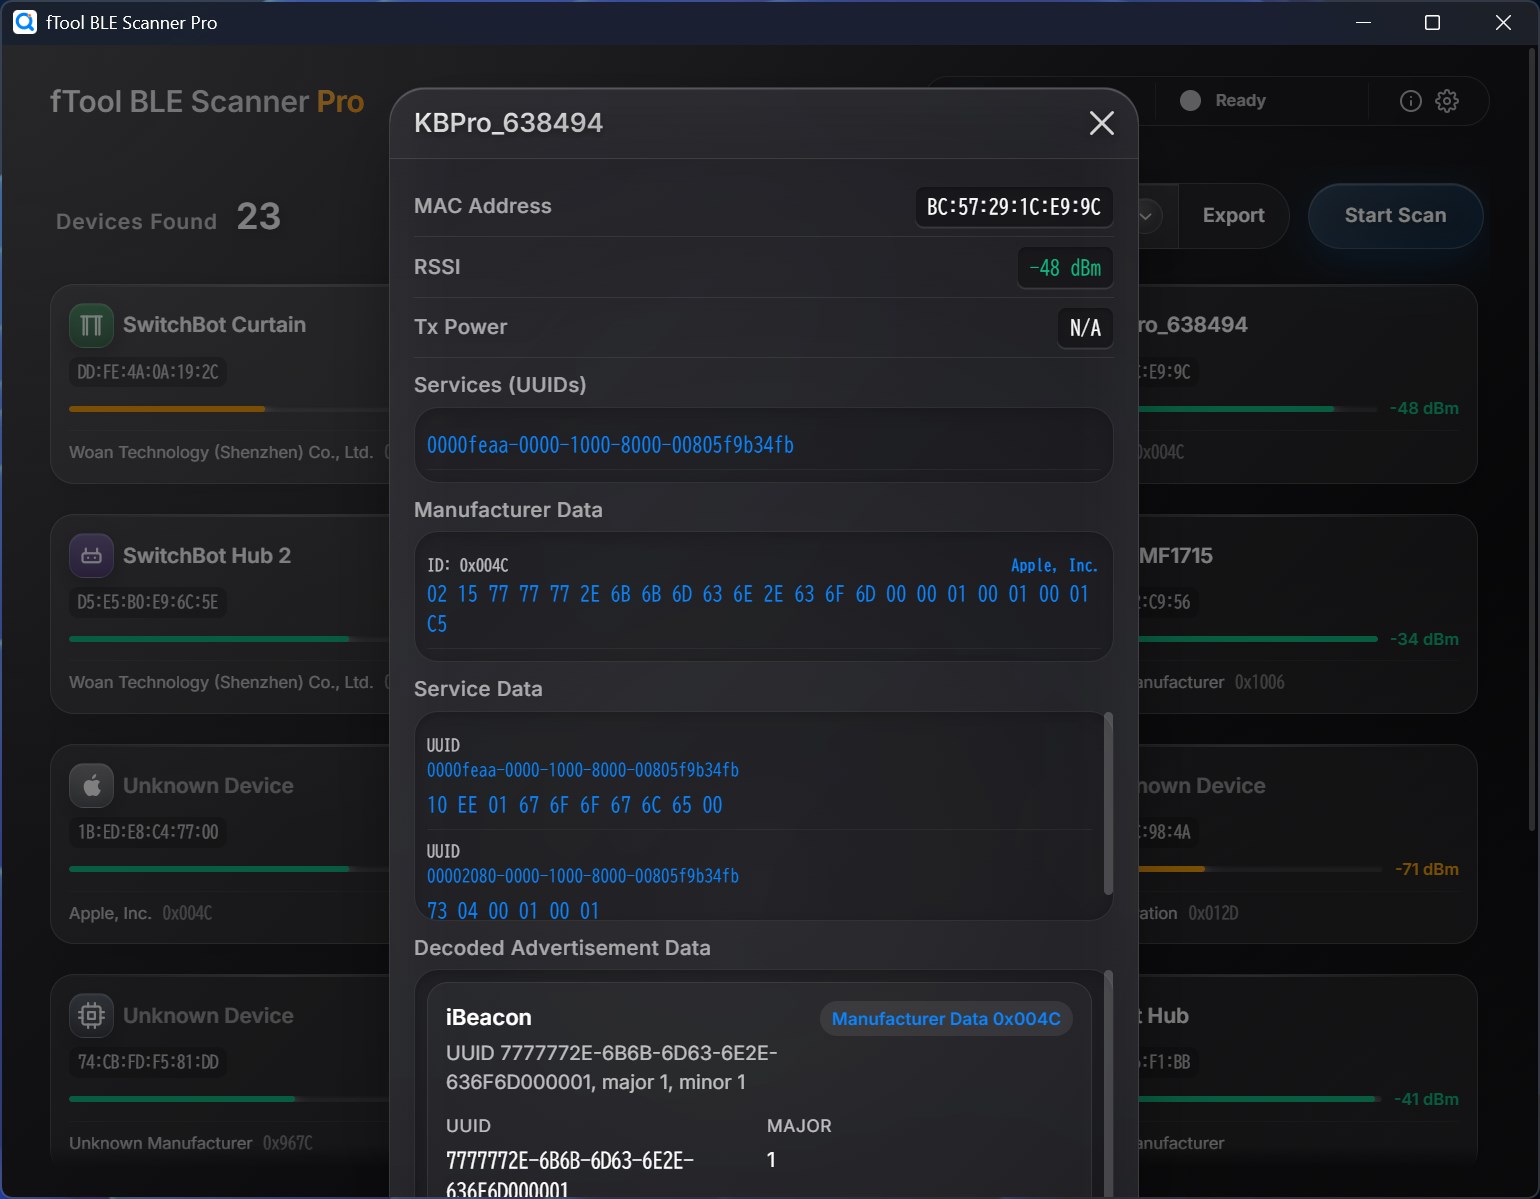Select the MAC address BC:57:29:1C:E9:9C

(x=1013, y=207)
